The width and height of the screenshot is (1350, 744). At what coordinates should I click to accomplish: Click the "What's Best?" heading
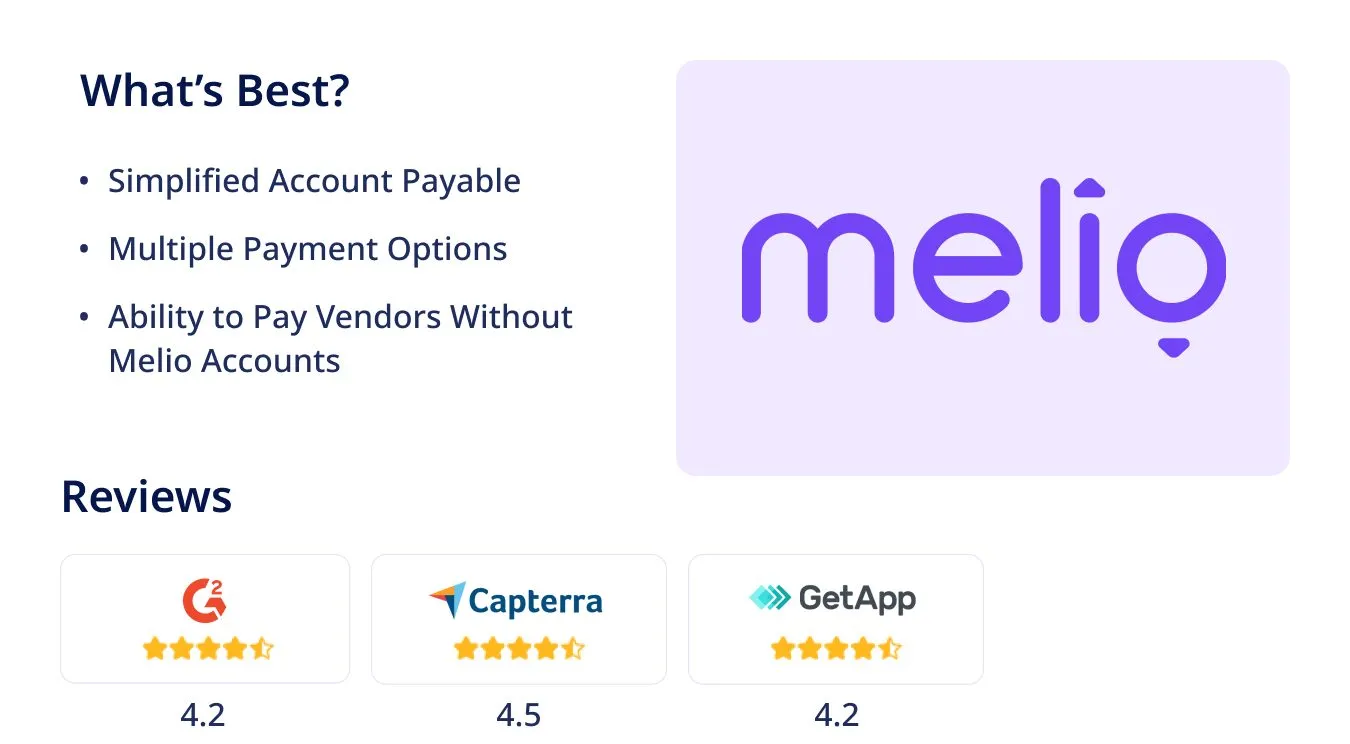click(215, 91)
